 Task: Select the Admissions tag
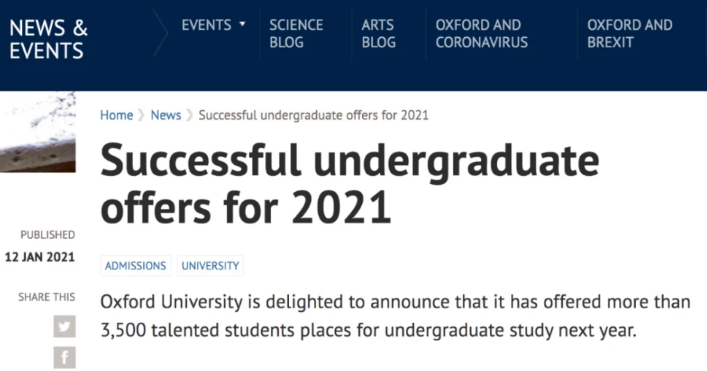(136, 266)
